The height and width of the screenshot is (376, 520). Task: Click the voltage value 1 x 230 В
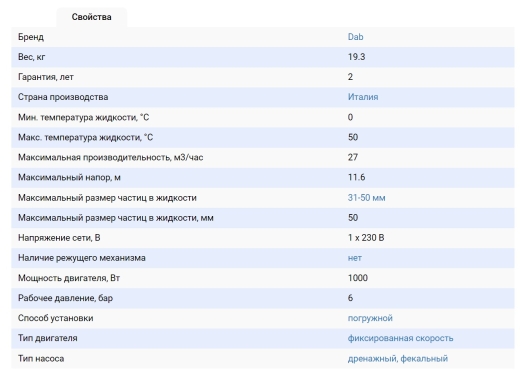366,238
